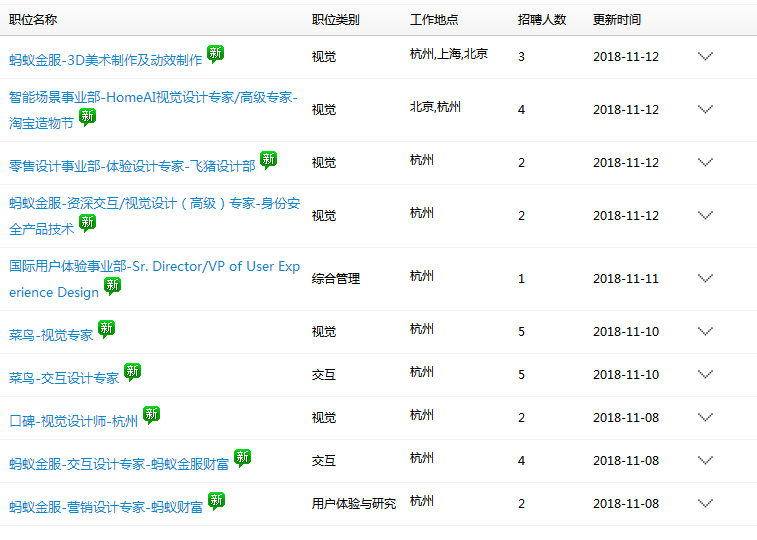Expand the 飞猪设计部 row chevron
The height and width of the screenshot is (540, 757).
(x=705, y=163)
